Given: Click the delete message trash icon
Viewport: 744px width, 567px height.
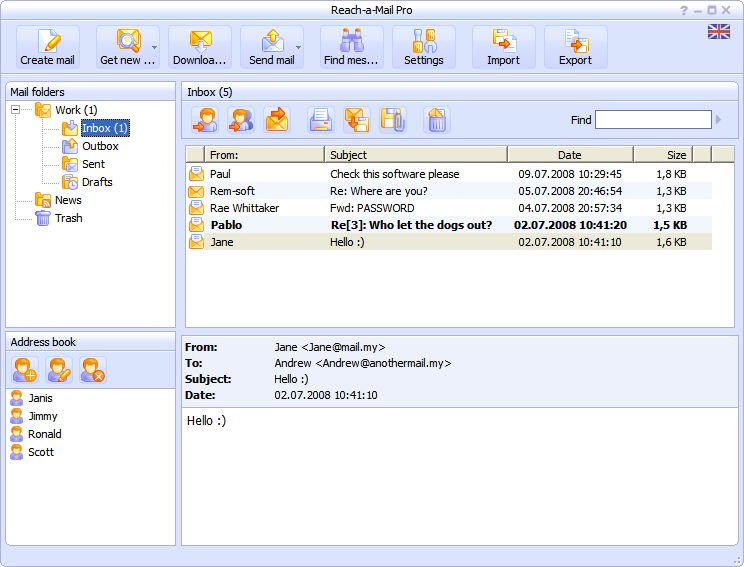Looking at the screenshot, I should pos(437,120).
